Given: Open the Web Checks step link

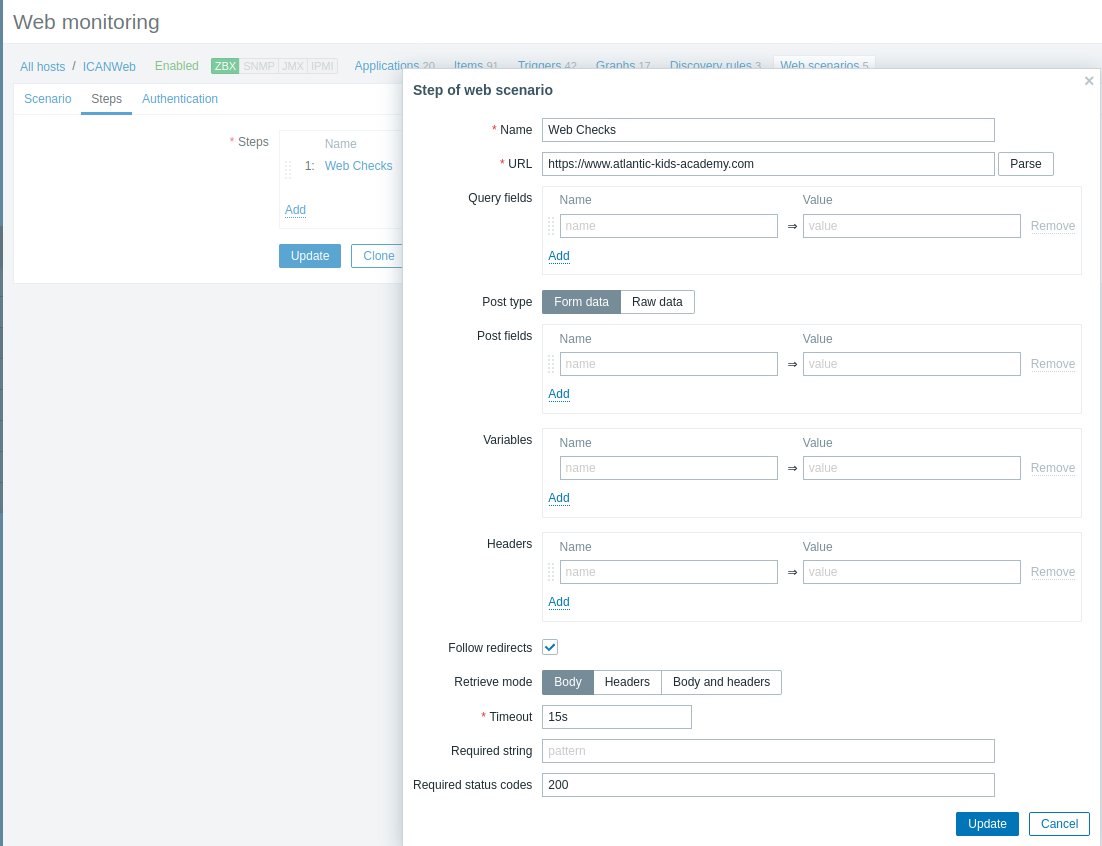Looking at the screenshot, I should pyautogui.click(x=358, y=166).
